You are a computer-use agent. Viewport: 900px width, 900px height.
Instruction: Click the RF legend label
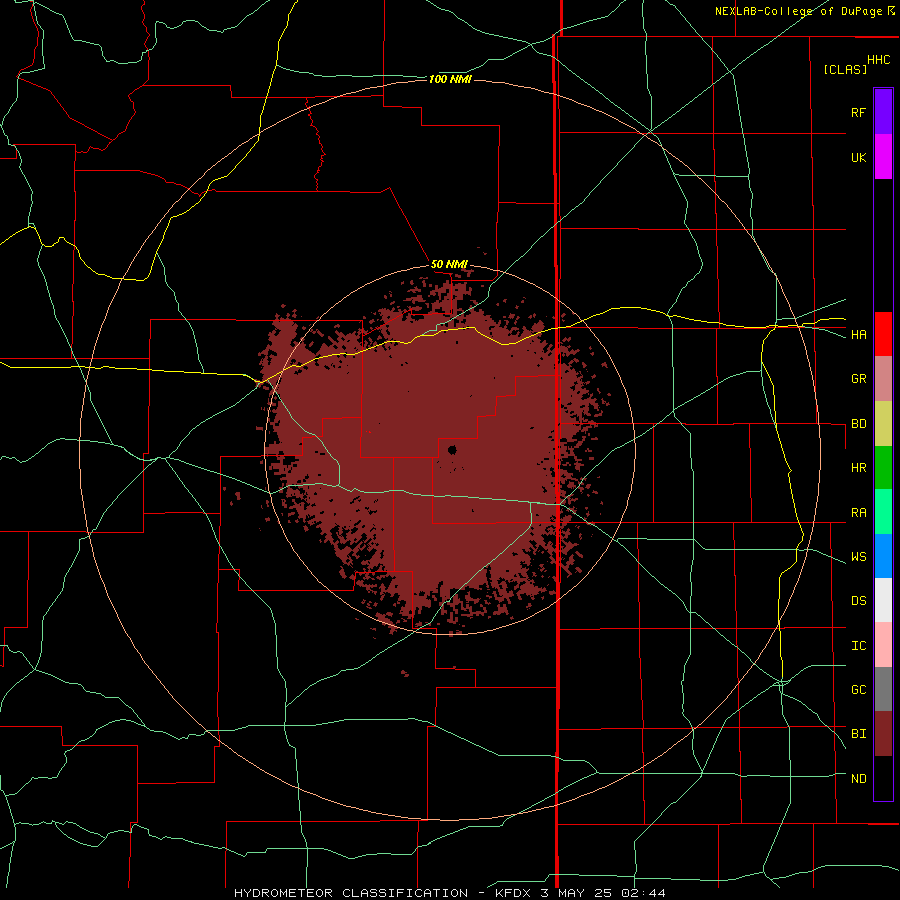858,112
